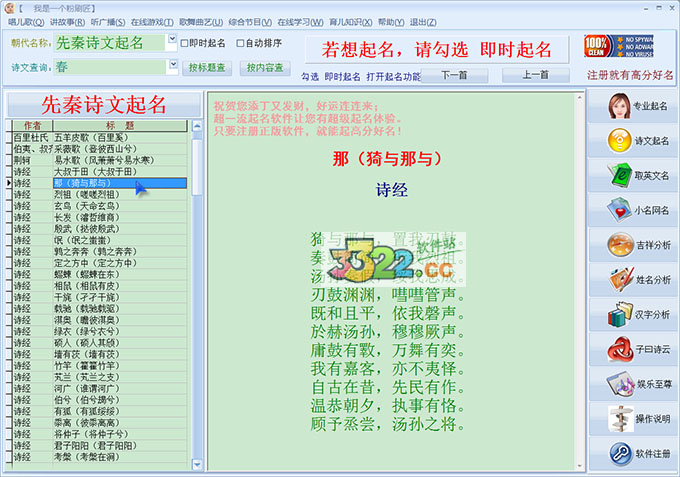Viewport: 680px width, 477px height.
Task: Open the 取英文名 English name tool
Action: point(633,176)
